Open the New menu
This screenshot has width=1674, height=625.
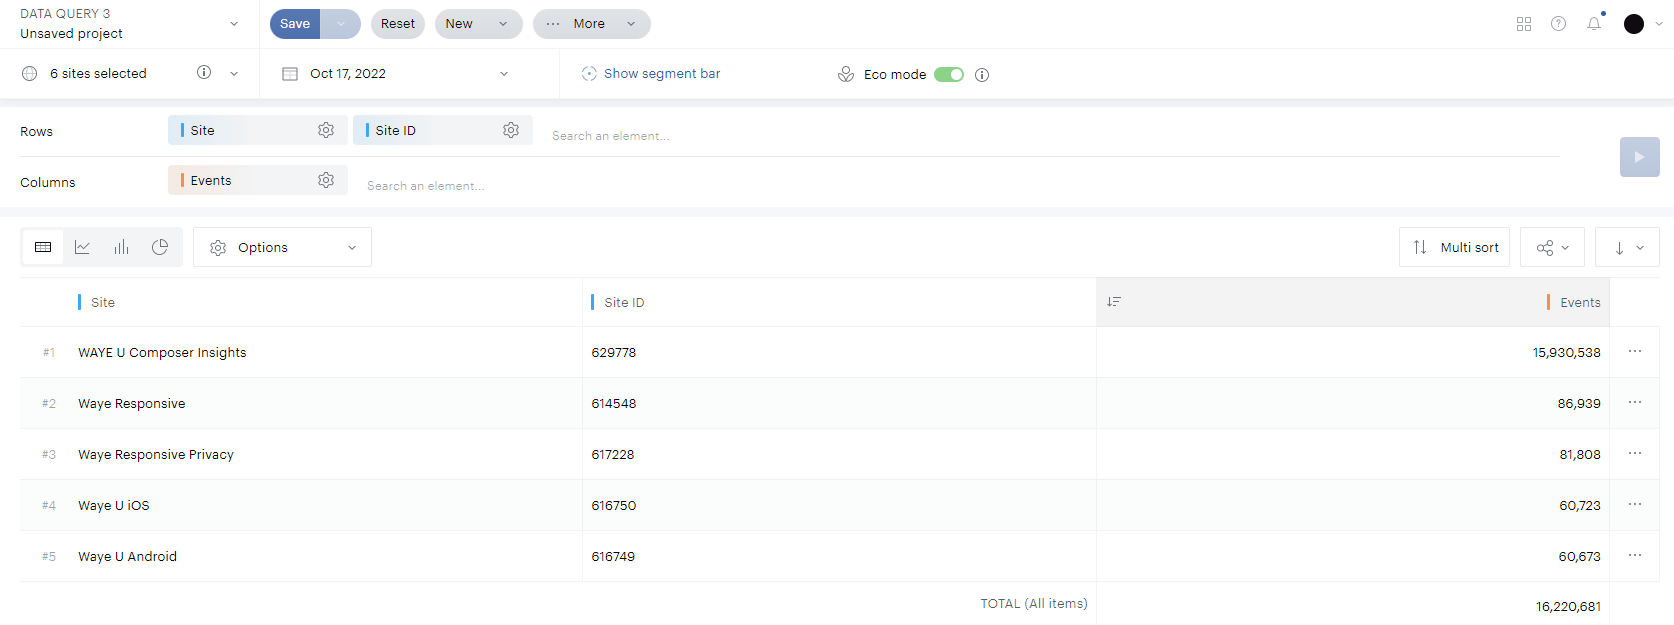point(478,24)
